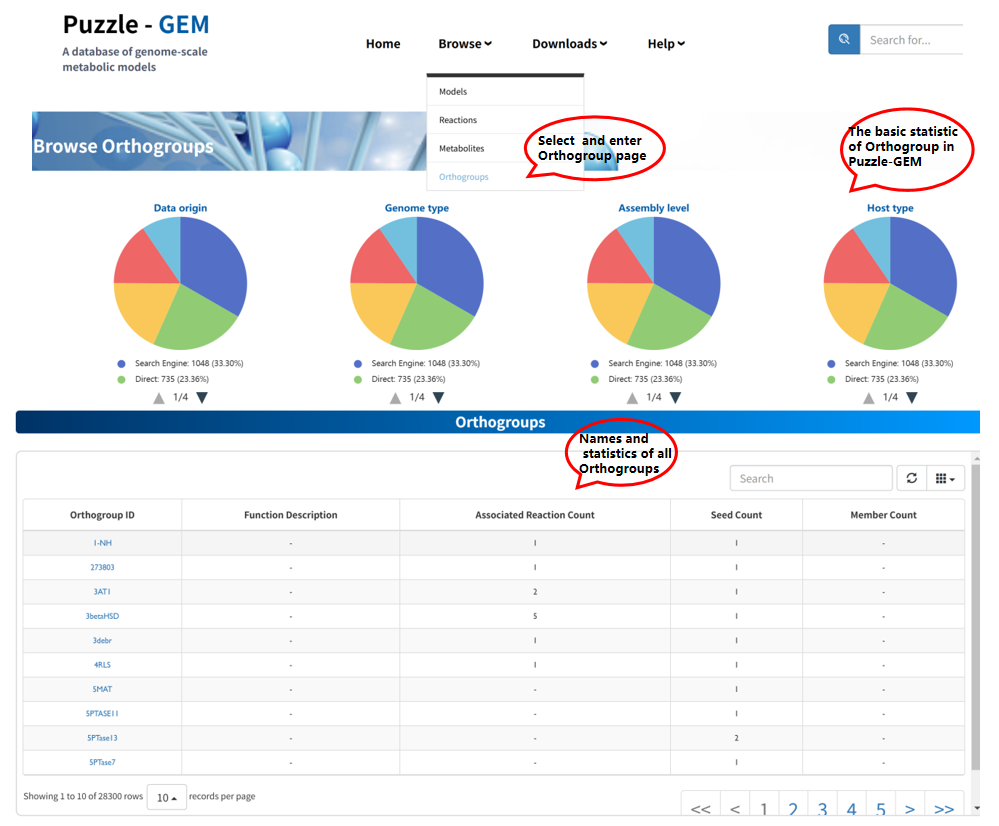Screen dimensions: 999x826
Task: Select Reactions in Browse menu
Action: pos(458,120)
